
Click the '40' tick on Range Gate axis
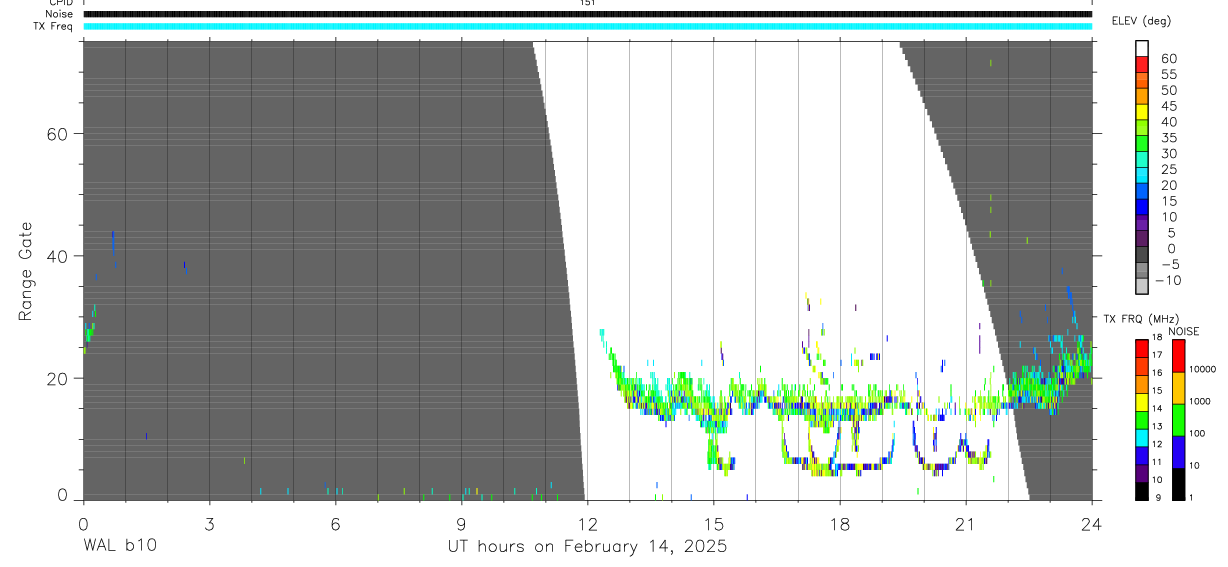pos(59,256)
